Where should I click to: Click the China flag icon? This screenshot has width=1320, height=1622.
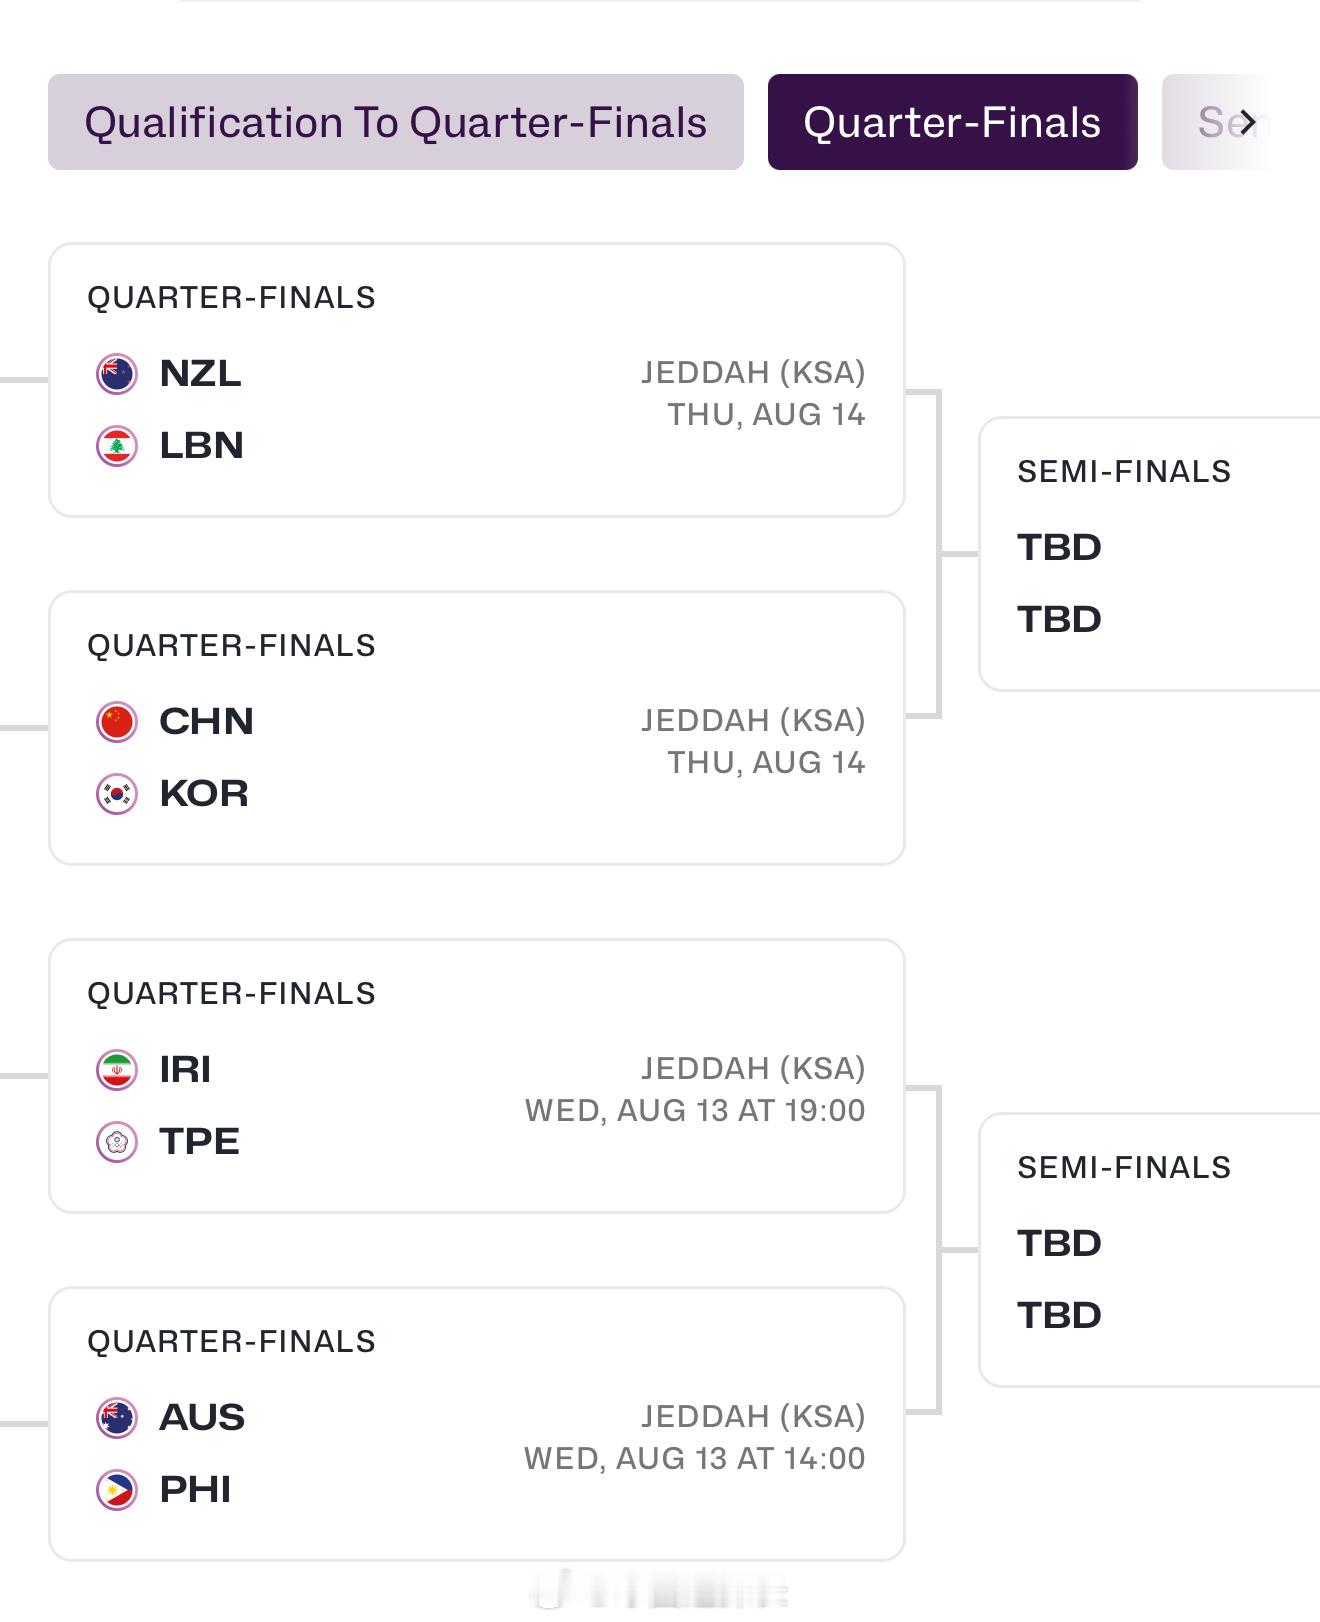(117, 722)
